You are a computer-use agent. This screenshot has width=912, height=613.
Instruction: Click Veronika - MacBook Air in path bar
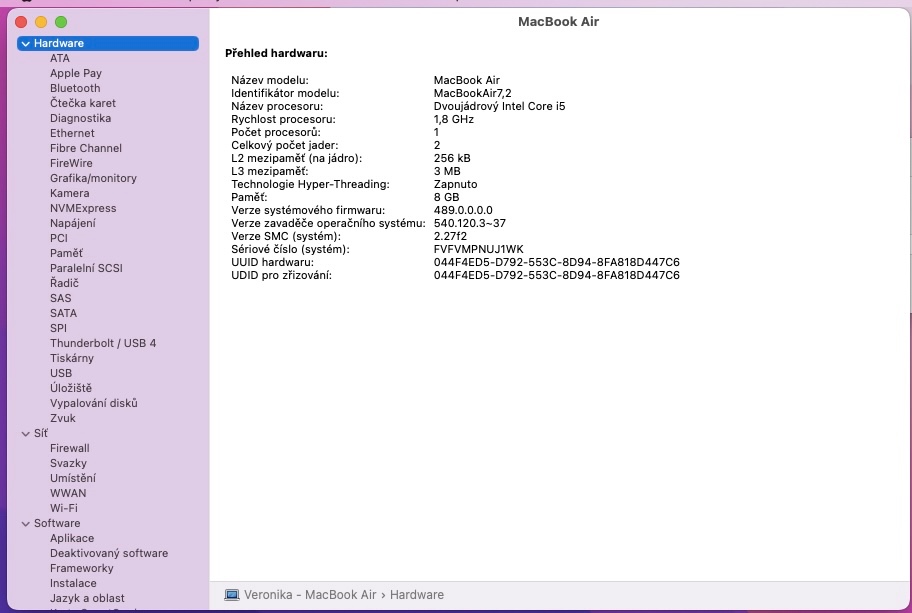pos(310,594)
